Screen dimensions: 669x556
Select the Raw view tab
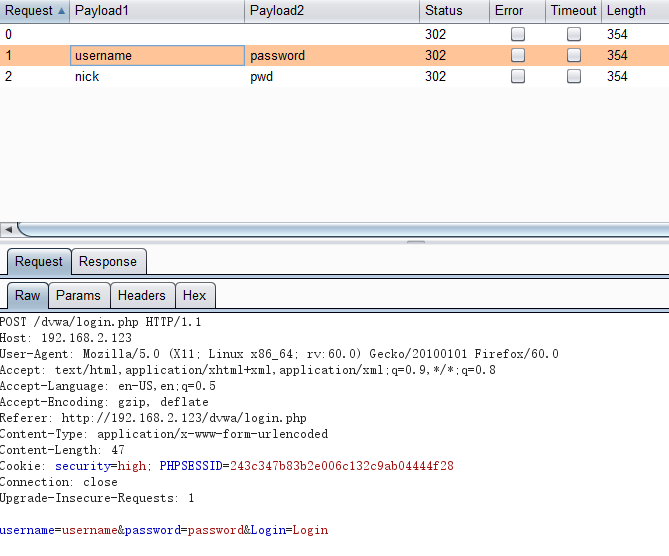28,295
